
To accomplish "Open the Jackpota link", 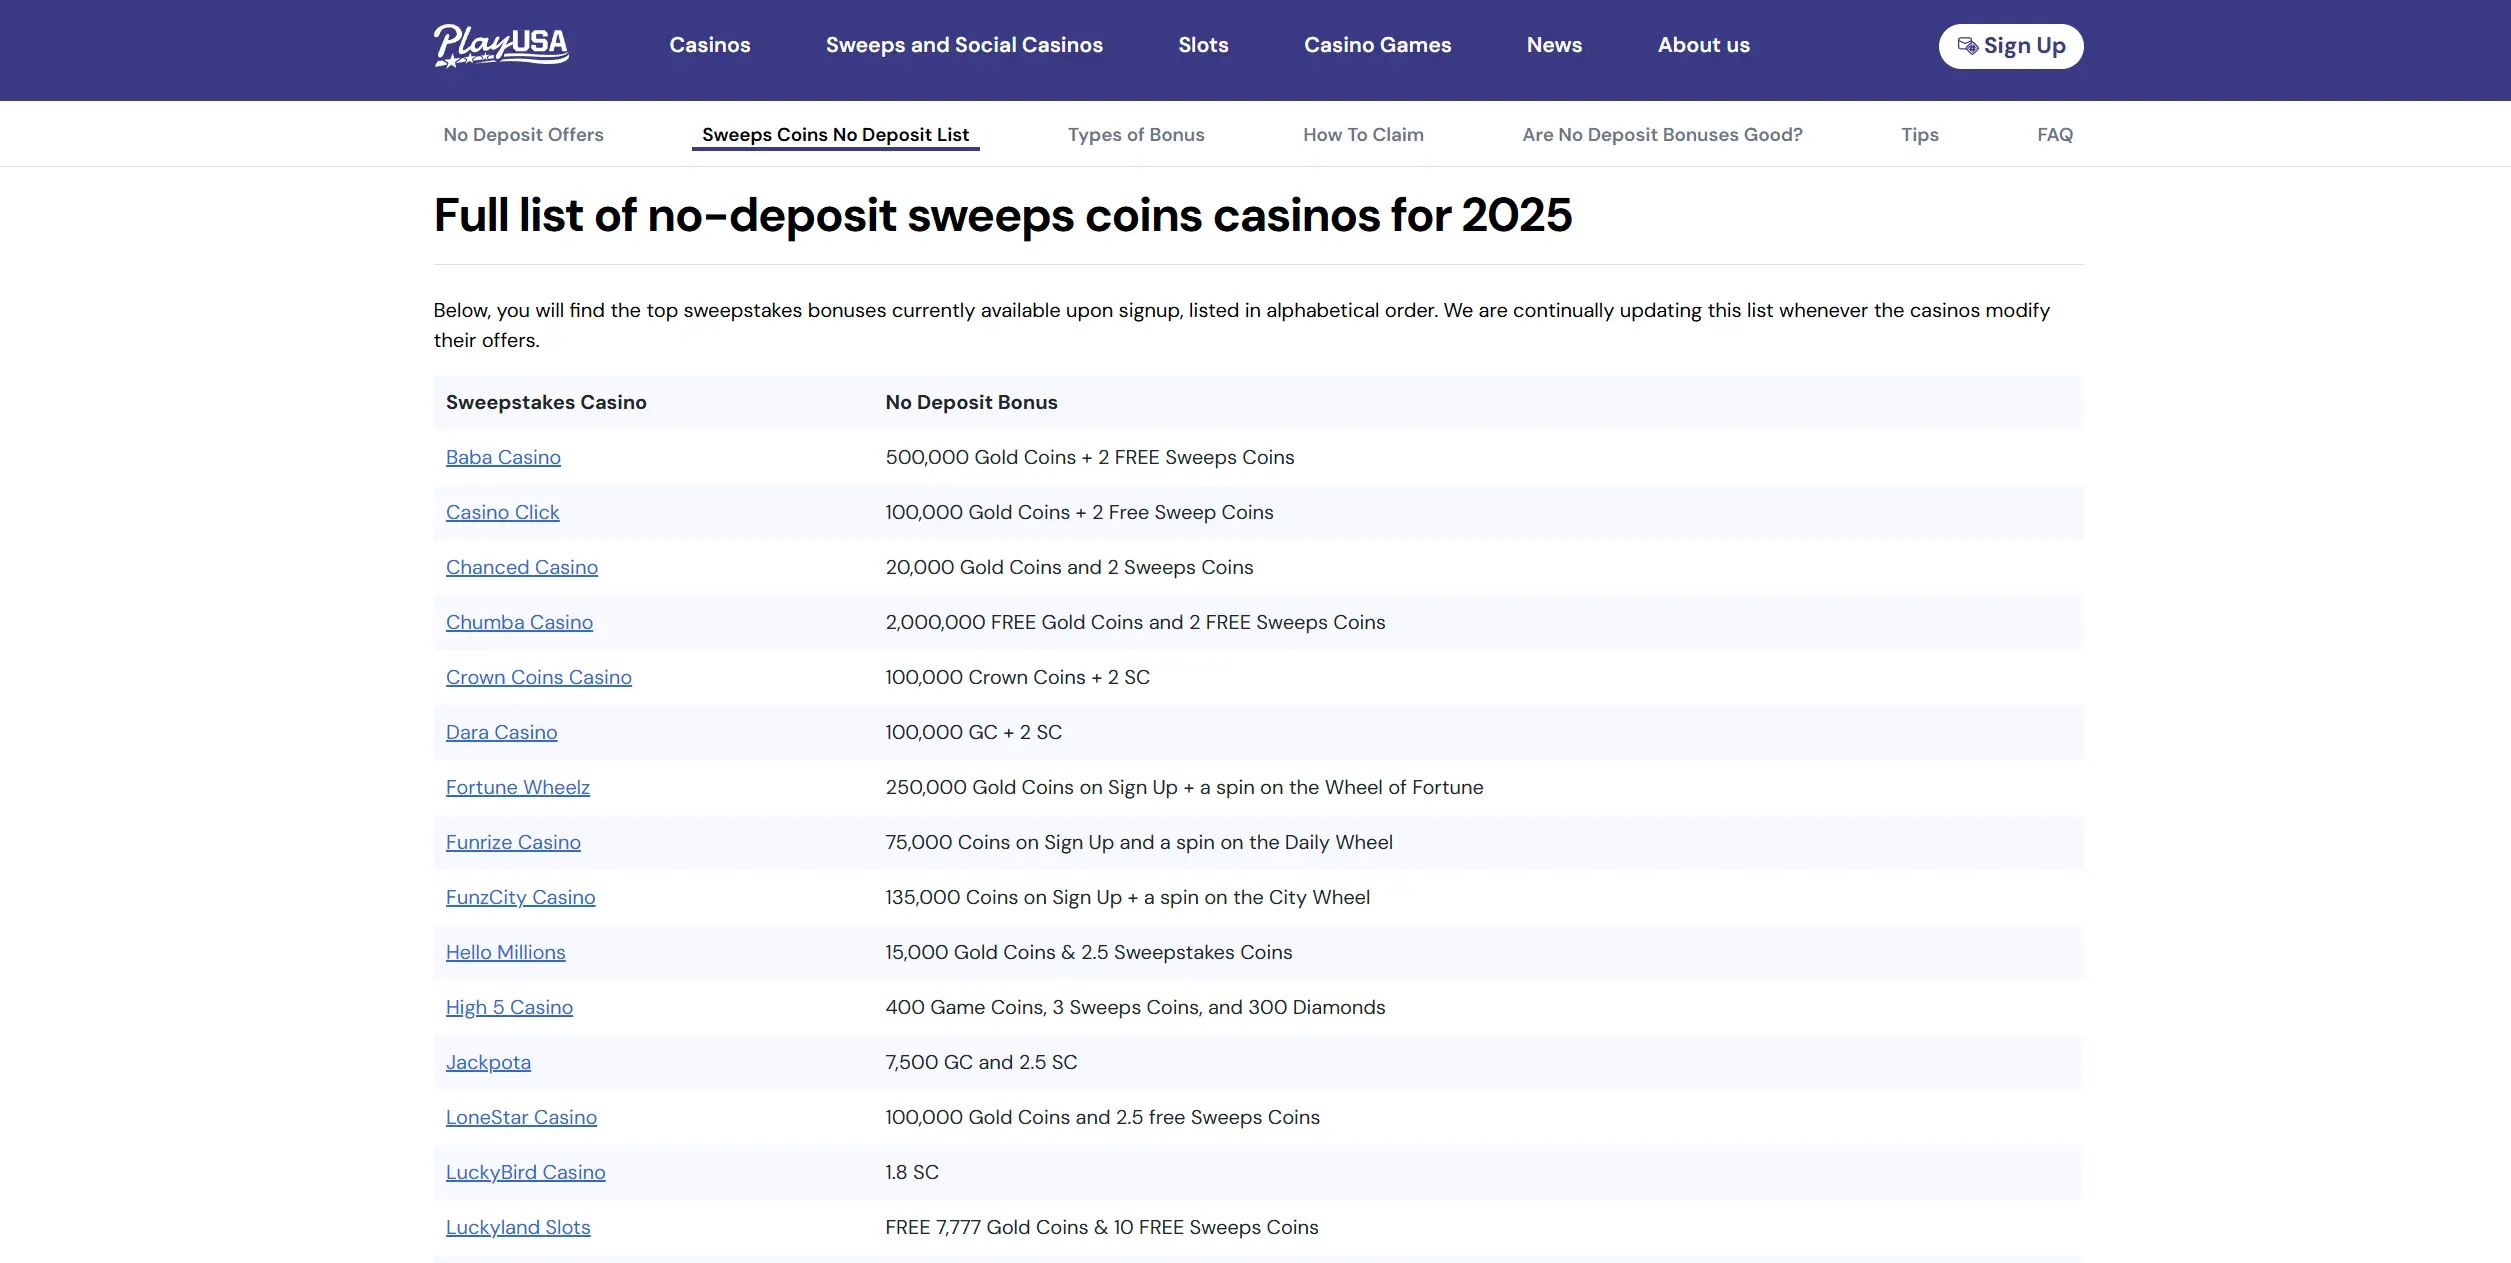I will pos(488,1062).
